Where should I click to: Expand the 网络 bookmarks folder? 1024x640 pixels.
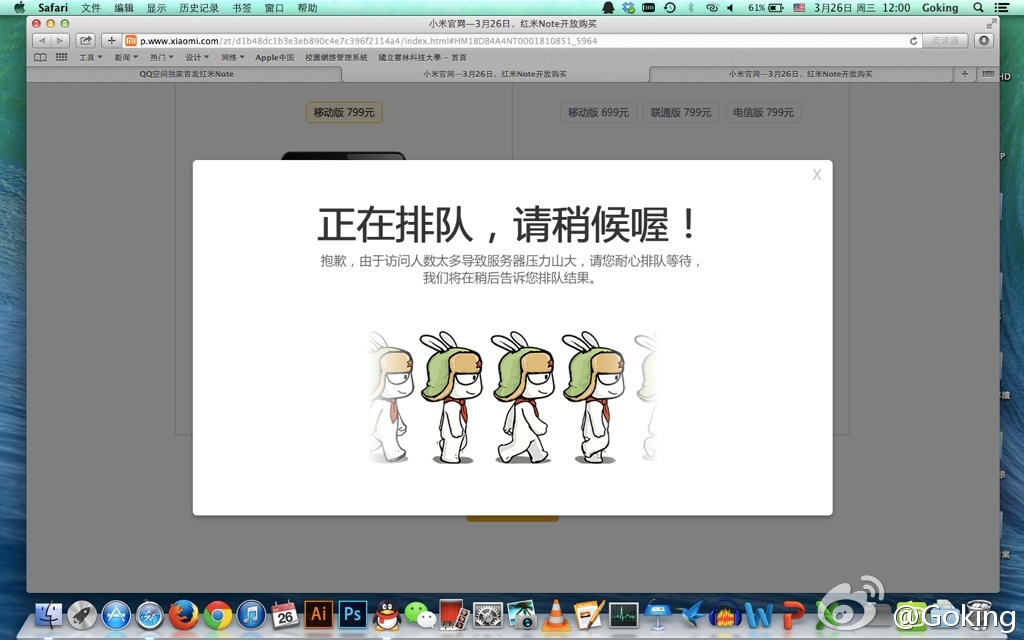pos(232,57)
